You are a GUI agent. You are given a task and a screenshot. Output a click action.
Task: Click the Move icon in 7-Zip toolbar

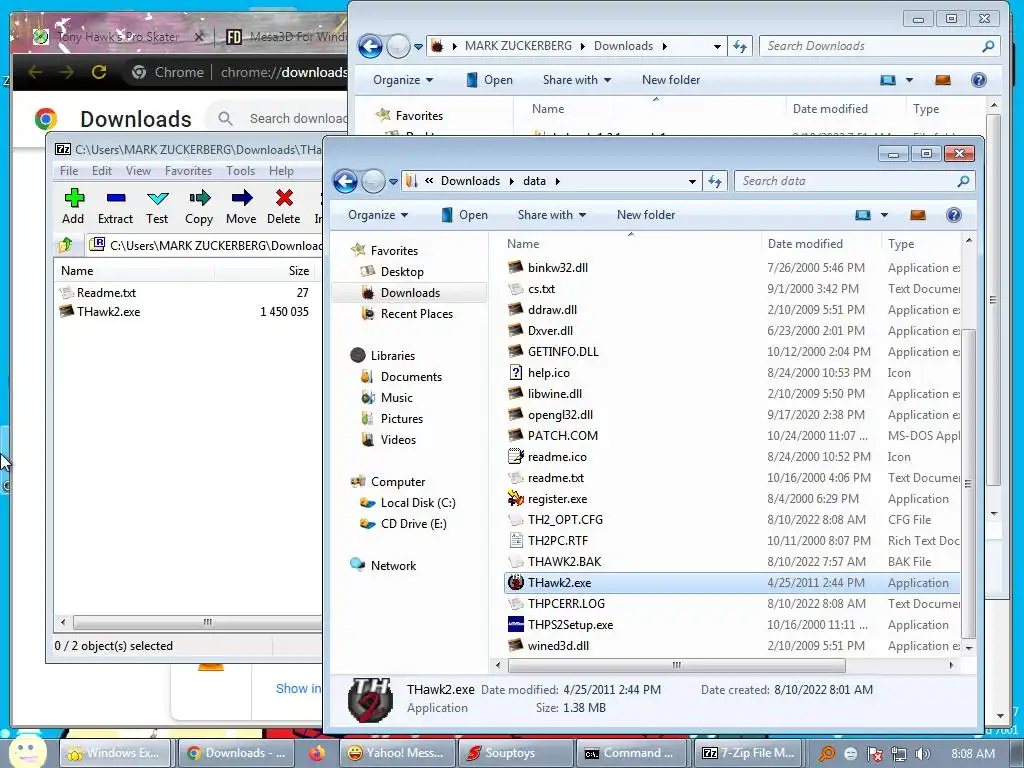tap(241, 198)
